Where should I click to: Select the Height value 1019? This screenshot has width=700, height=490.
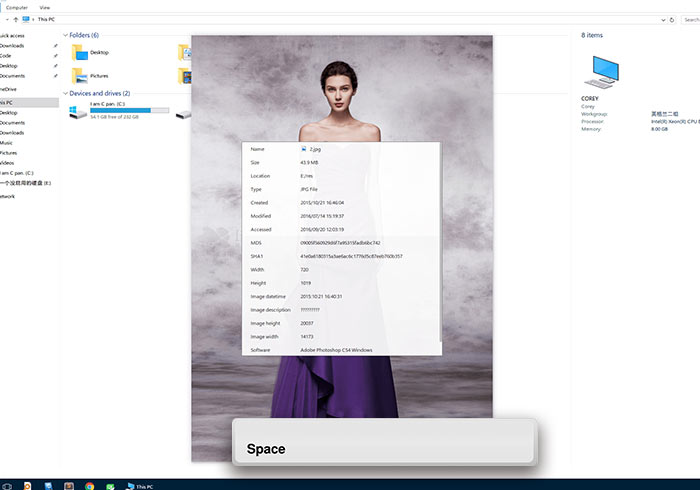[x=306, y=283]
